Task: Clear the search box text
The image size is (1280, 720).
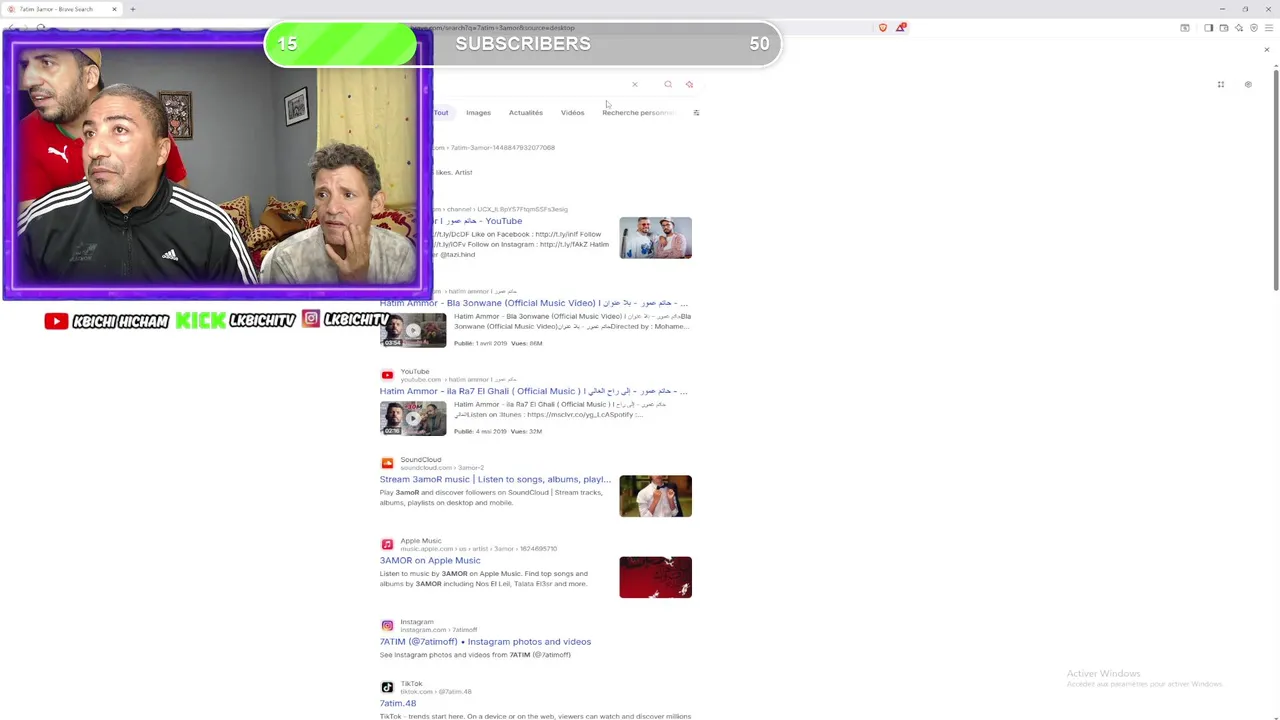Action: click(x=634, y=84)
